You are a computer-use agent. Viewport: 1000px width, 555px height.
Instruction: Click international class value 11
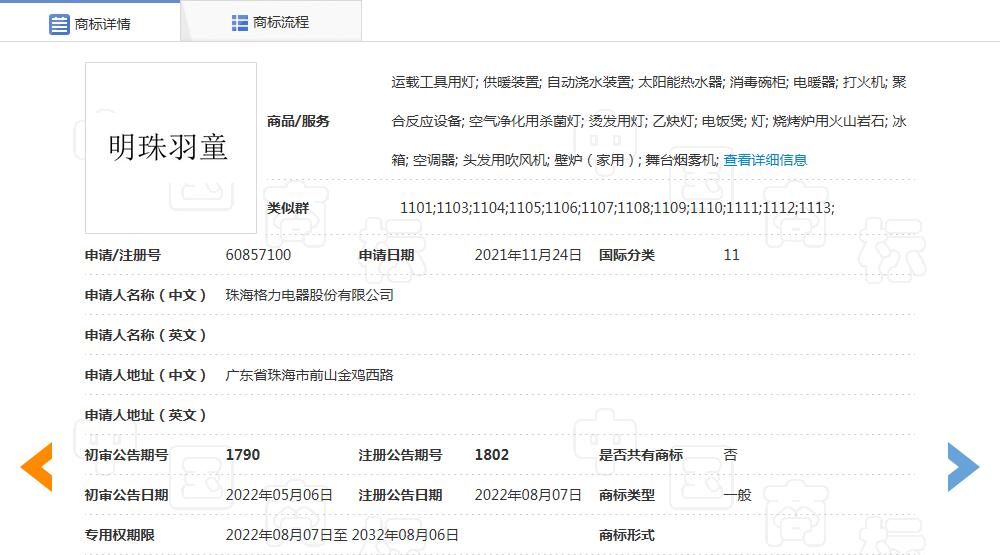point(732,255)
